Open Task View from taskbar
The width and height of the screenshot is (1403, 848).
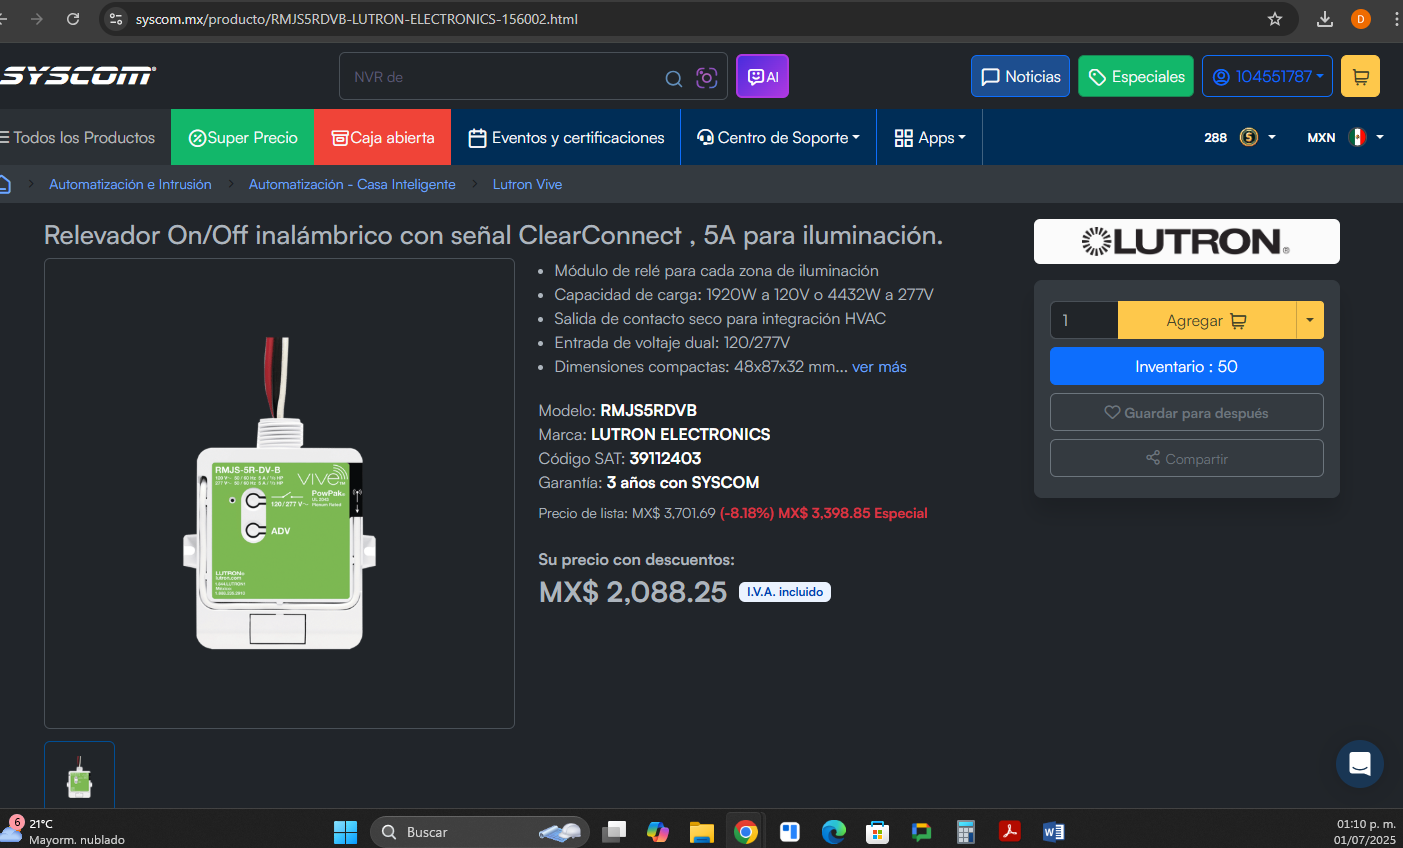coord(614,832)
